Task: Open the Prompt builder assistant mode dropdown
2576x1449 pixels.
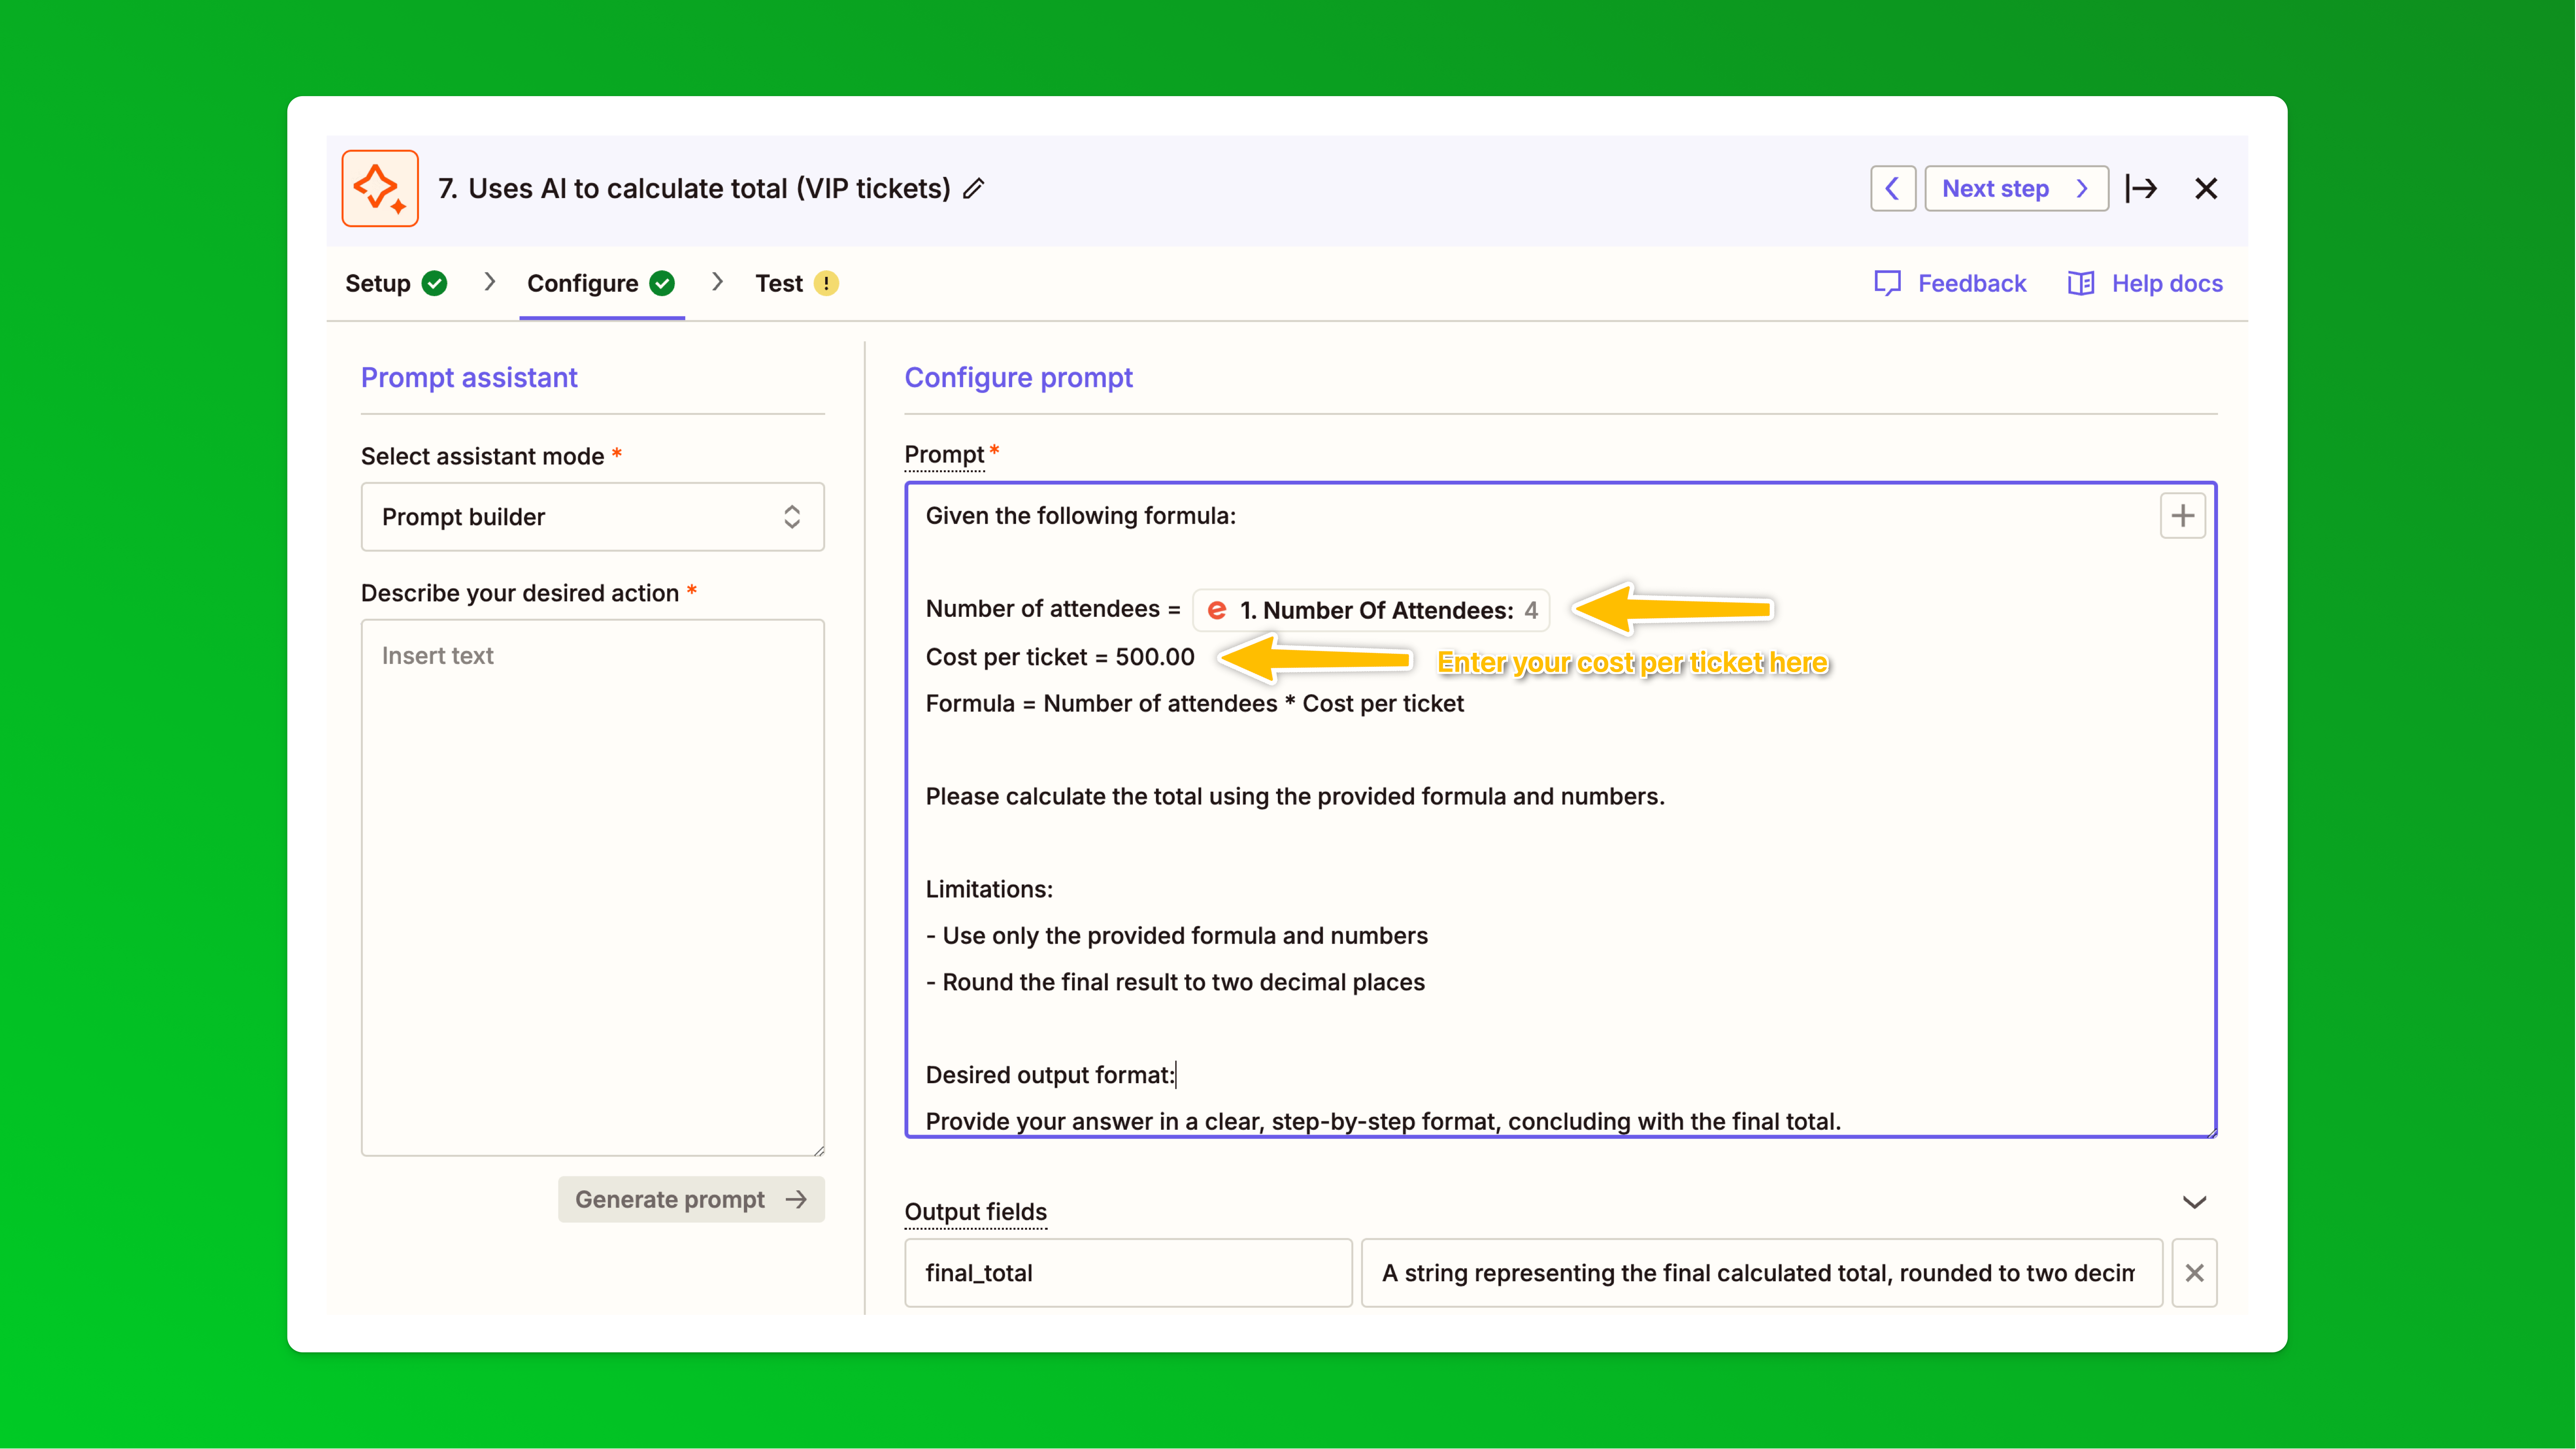Action: point(592,516)
